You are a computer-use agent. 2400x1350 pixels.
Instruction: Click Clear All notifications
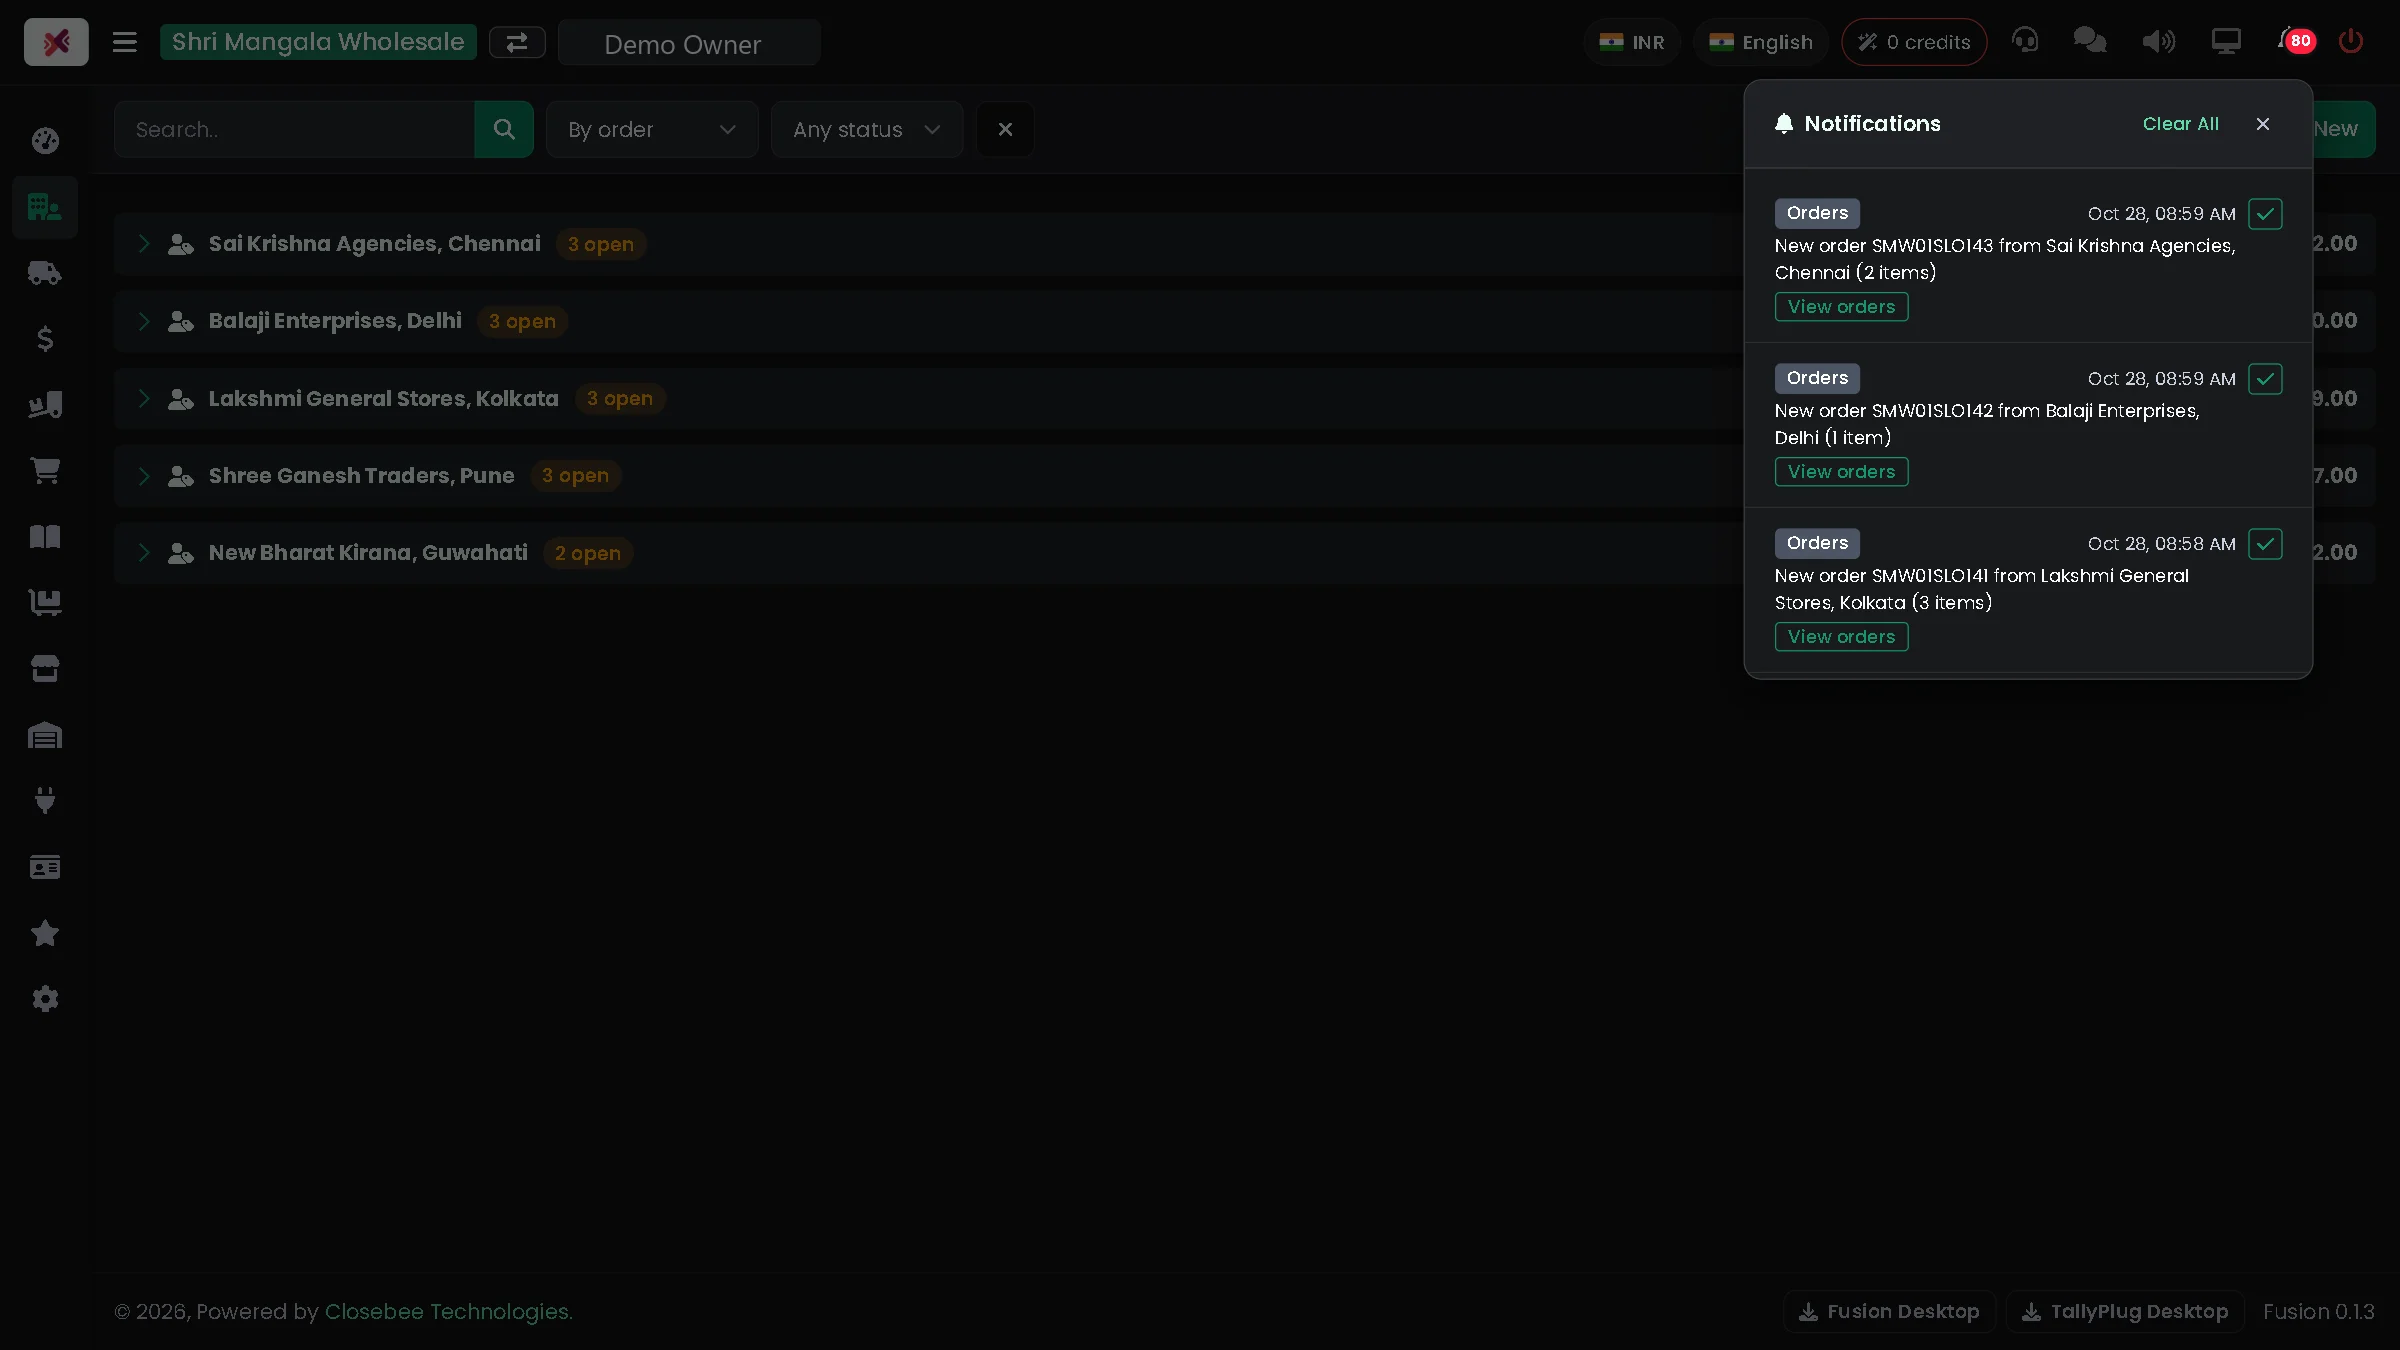[x=2180, y=124]
